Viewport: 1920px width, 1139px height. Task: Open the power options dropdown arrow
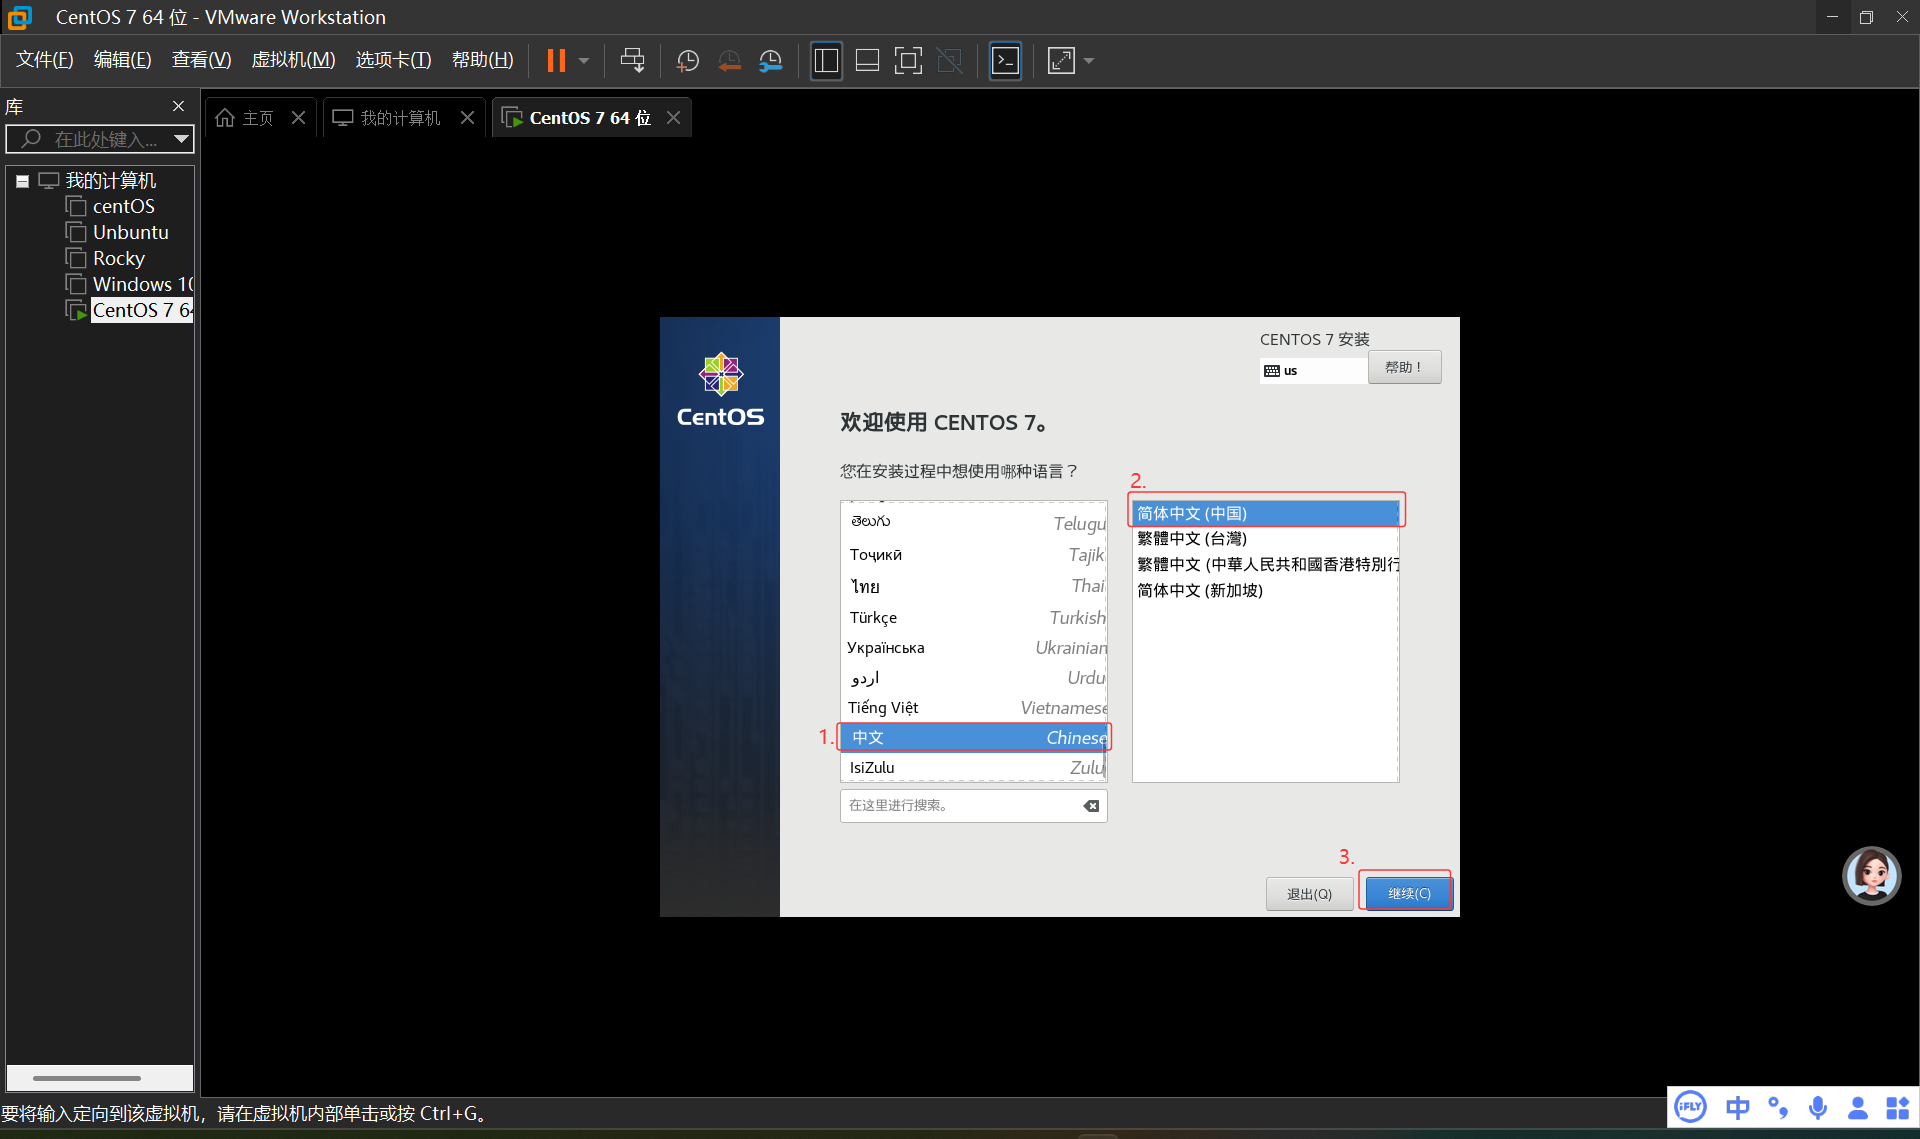tap(584, 61)
